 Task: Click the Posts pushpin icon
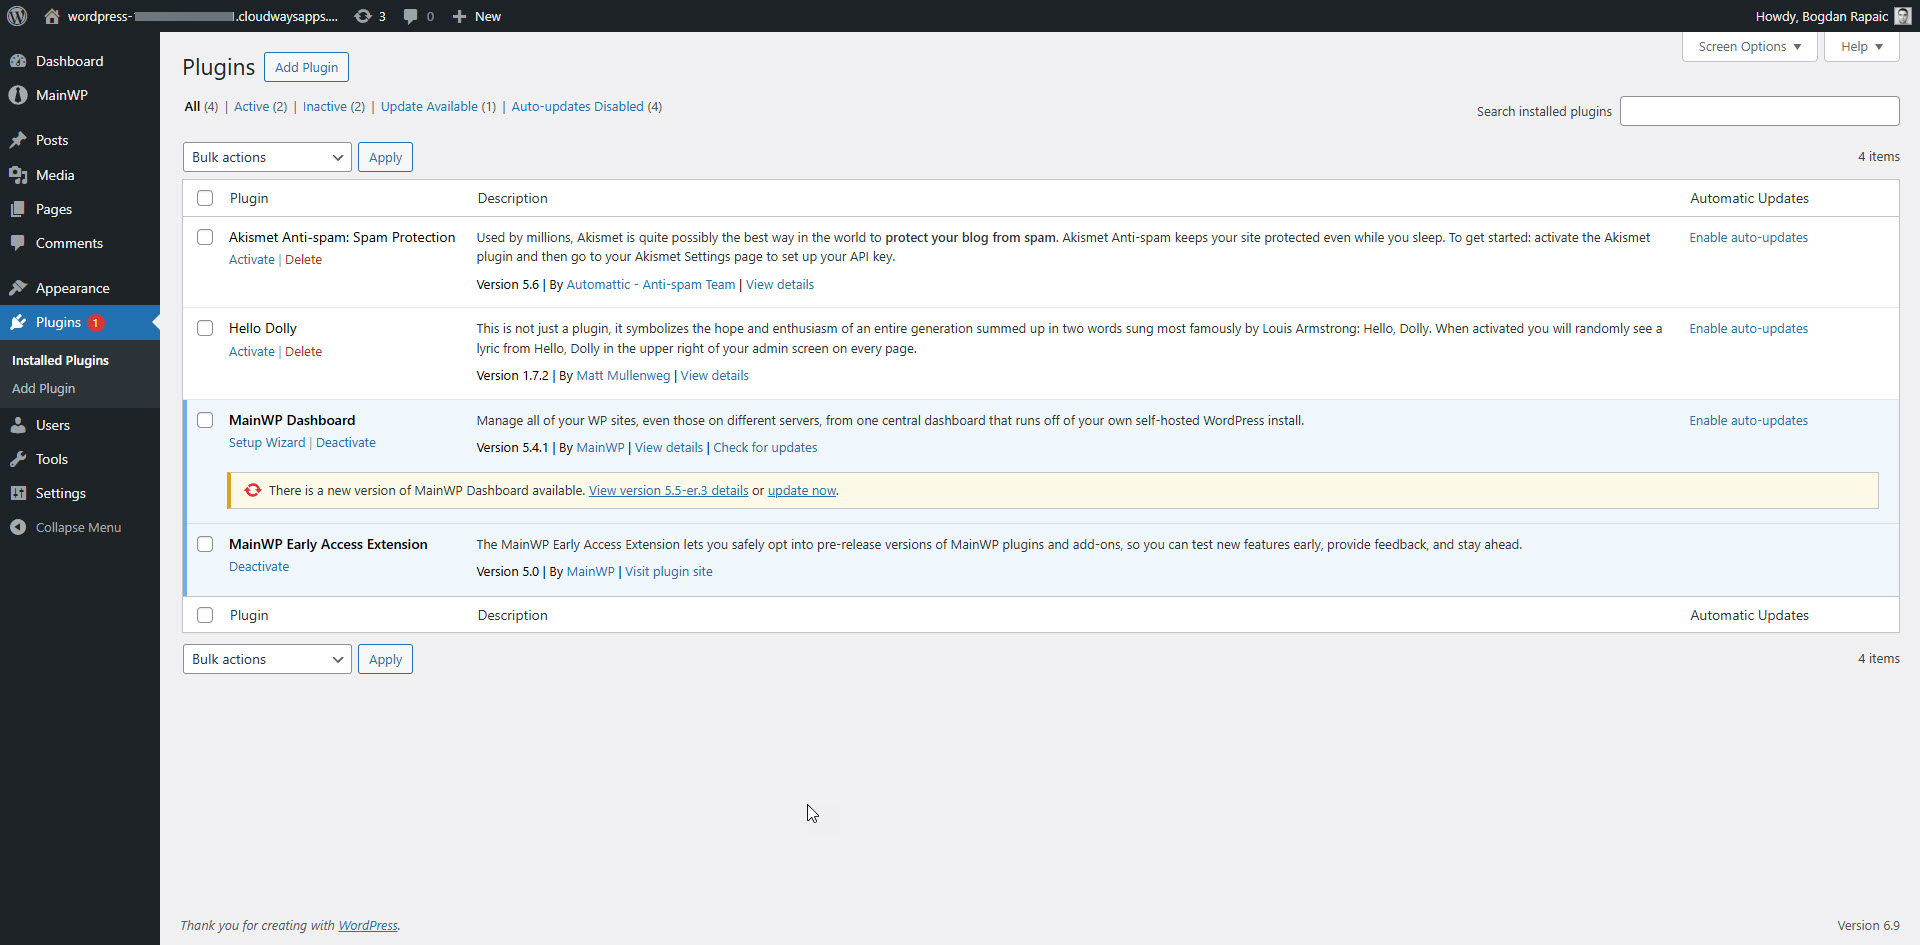tap(18, 140)
